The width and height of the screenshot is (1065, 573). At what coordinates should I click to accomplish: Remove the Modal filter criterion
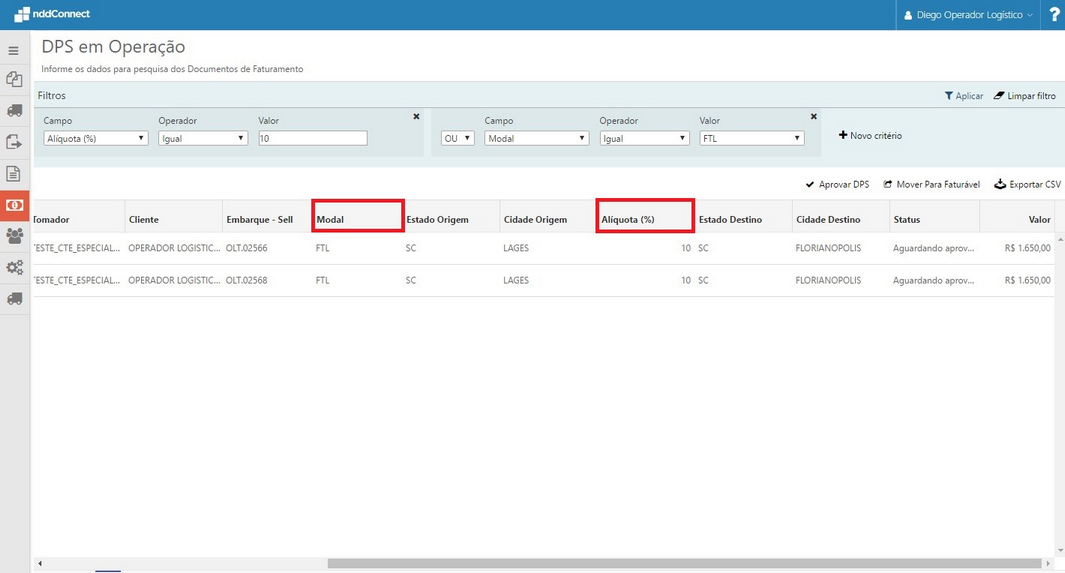point(813,117)
